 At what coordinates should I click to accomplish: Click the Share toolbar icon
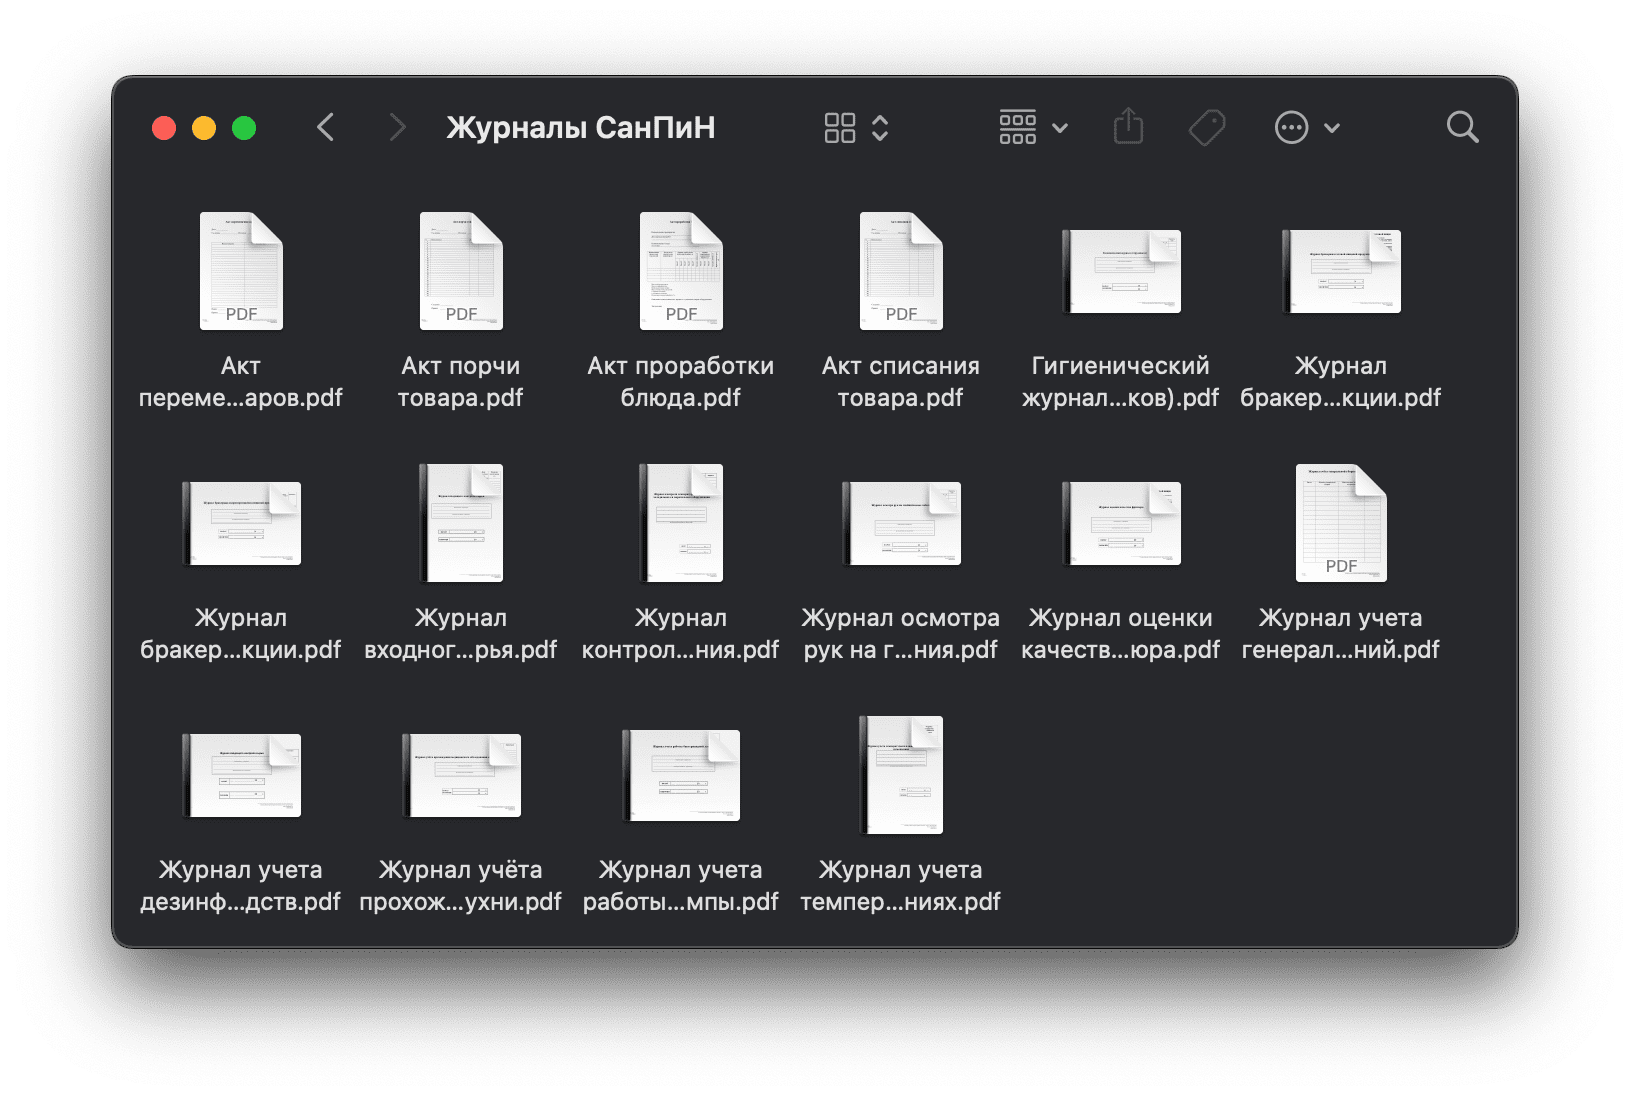click(x=1128, y=126)
